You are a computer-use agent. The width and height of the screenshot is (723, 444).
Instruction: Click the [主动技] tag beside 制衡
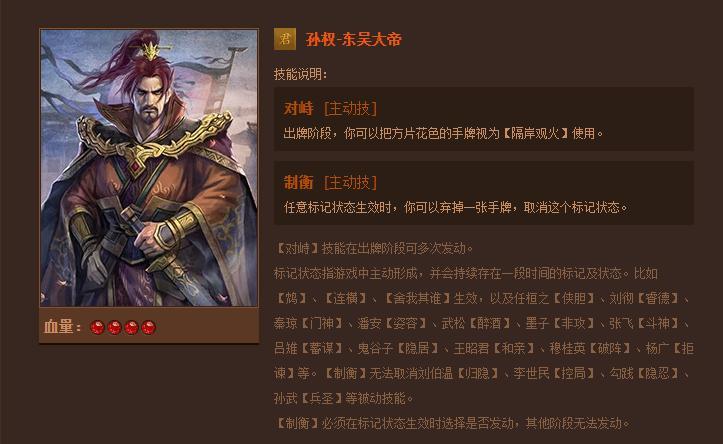(x=350, y=183)
